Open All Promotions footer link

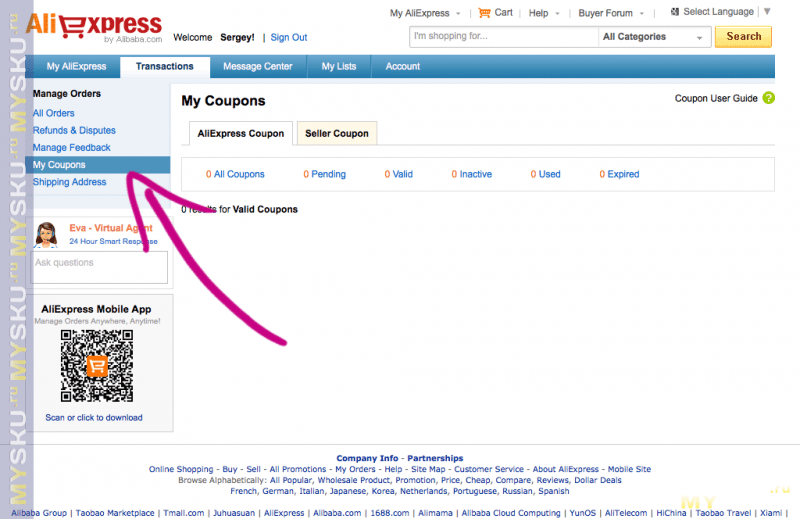click(x=298, y=469)
